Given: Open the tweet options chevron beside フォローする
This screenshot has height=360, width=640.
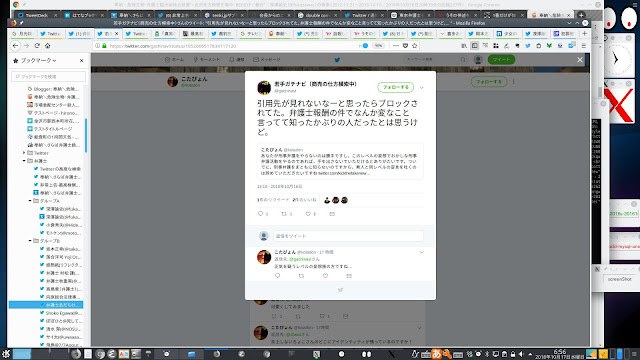Looking at the screenshot, I should (422, 87).
